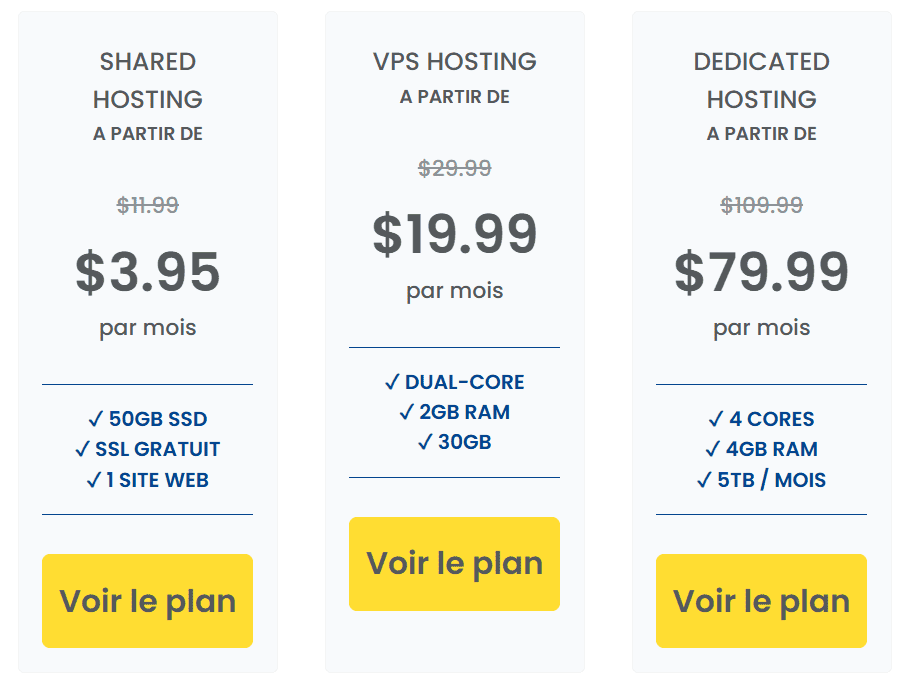This screenshot has height=683, width=906.
Task: Click the 4 CORES checkmark icon
Action: pyautogui.click(x=716, y=419)
